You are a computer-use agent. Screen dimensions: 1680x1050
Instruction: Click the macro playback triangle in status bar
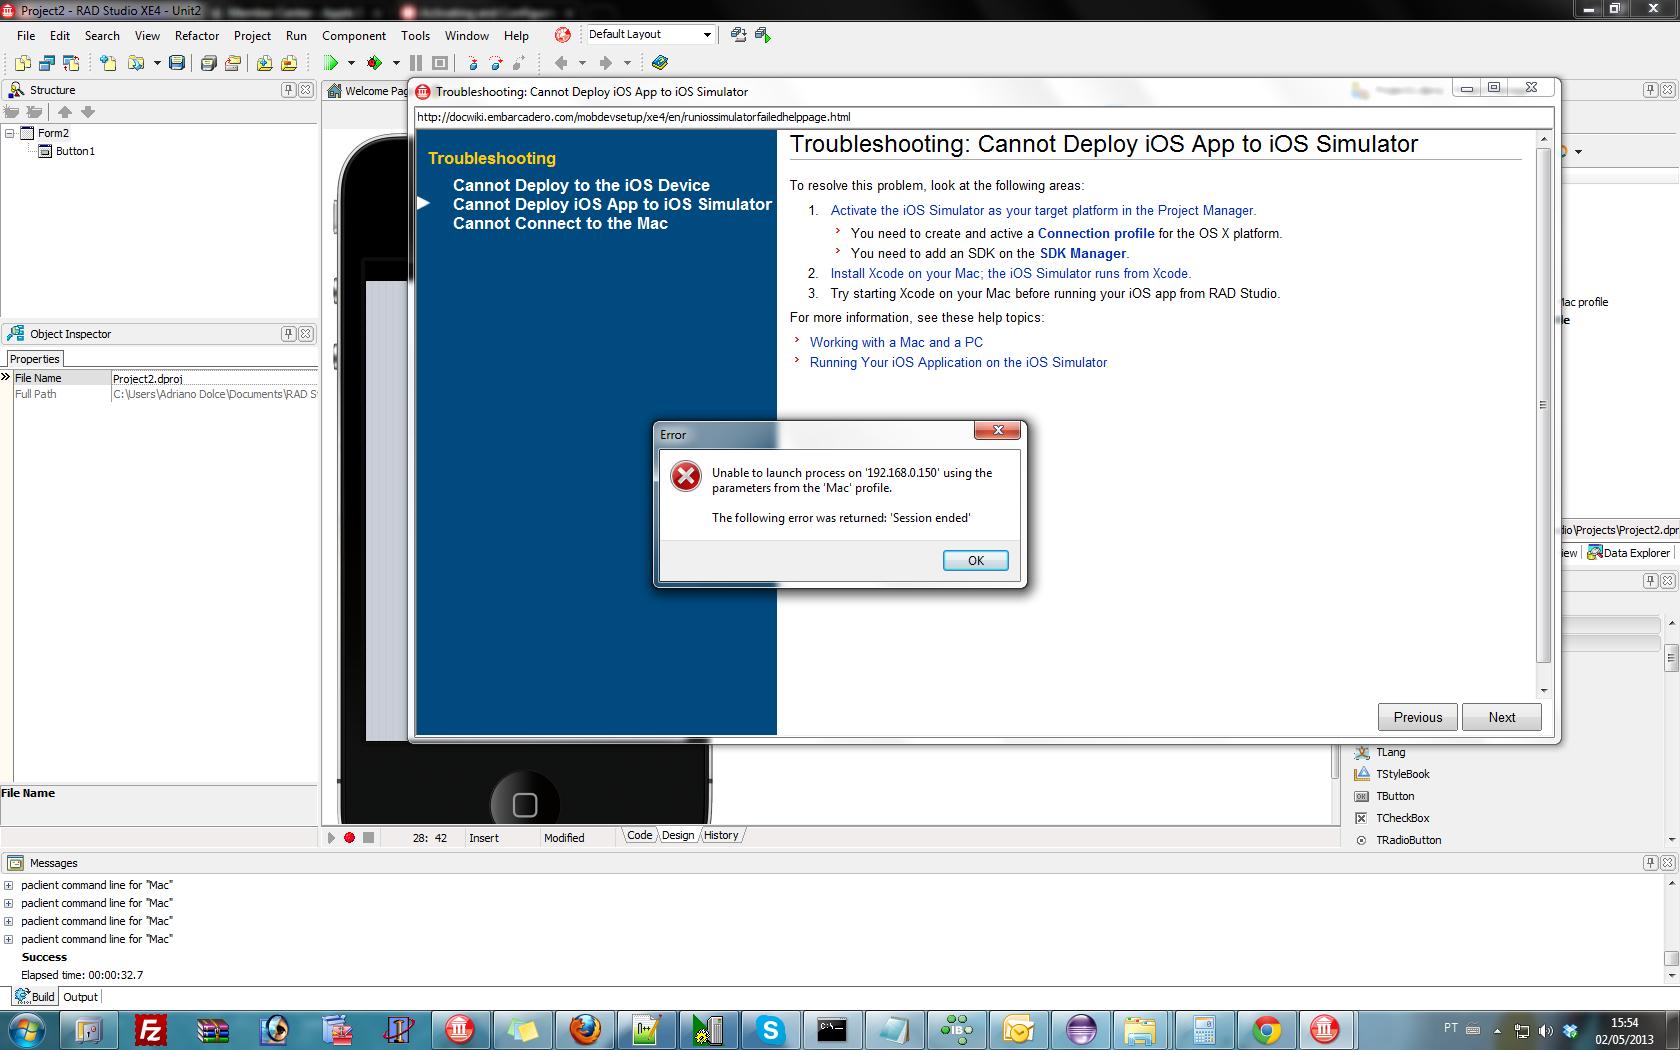(331, 837)
